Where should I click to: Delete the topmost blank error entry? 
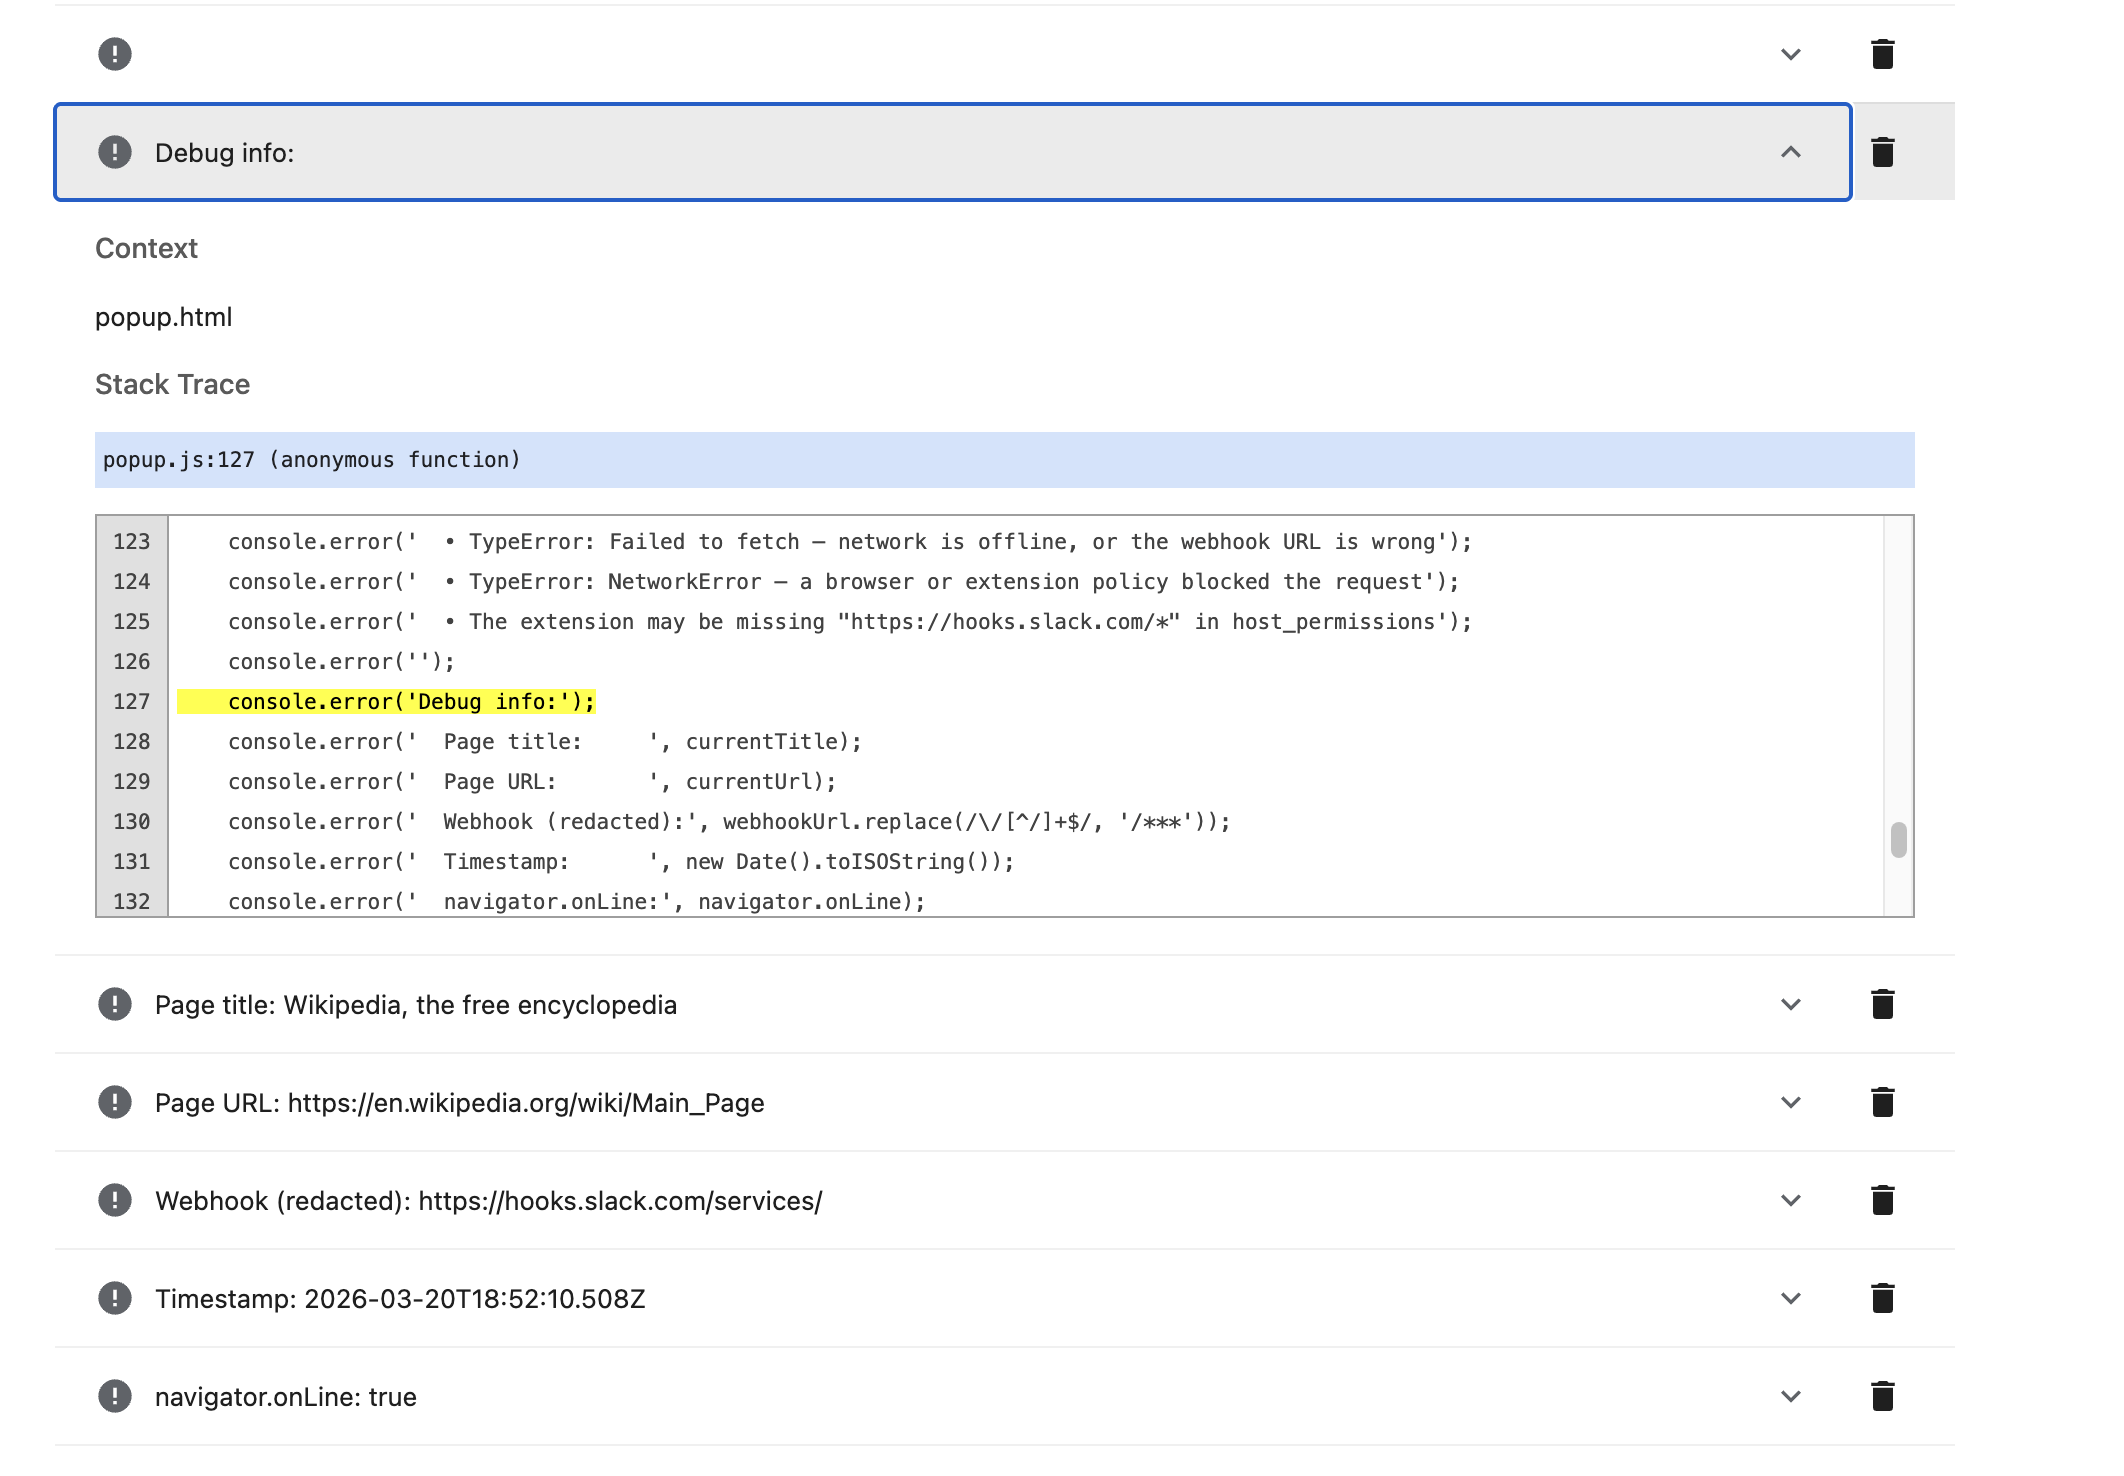pyautogui.click(x=1882, y=54)
